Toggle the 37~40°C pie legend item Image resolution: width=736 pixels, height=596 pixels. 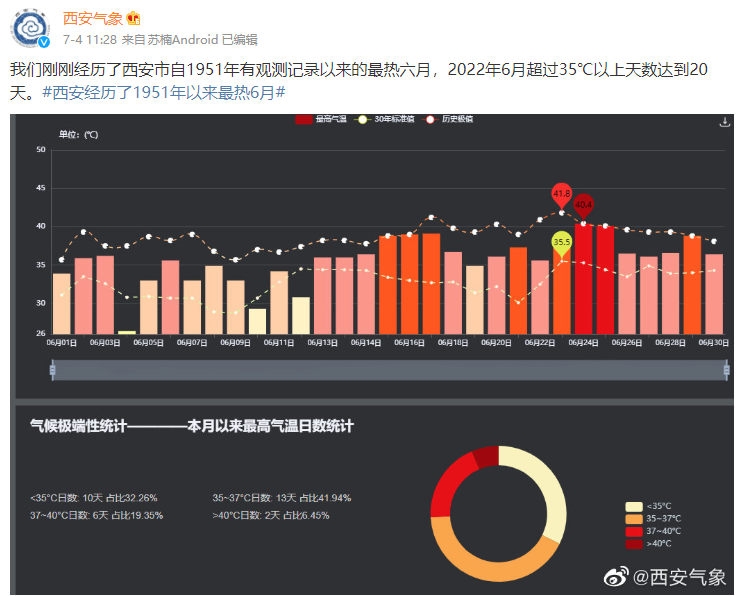tap(653, 531)
